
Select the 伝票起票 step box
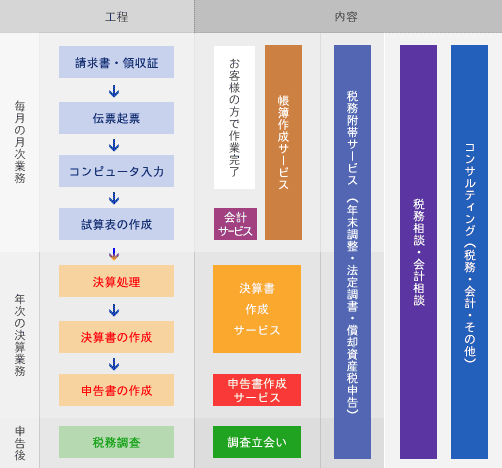(x=116, y=118)
